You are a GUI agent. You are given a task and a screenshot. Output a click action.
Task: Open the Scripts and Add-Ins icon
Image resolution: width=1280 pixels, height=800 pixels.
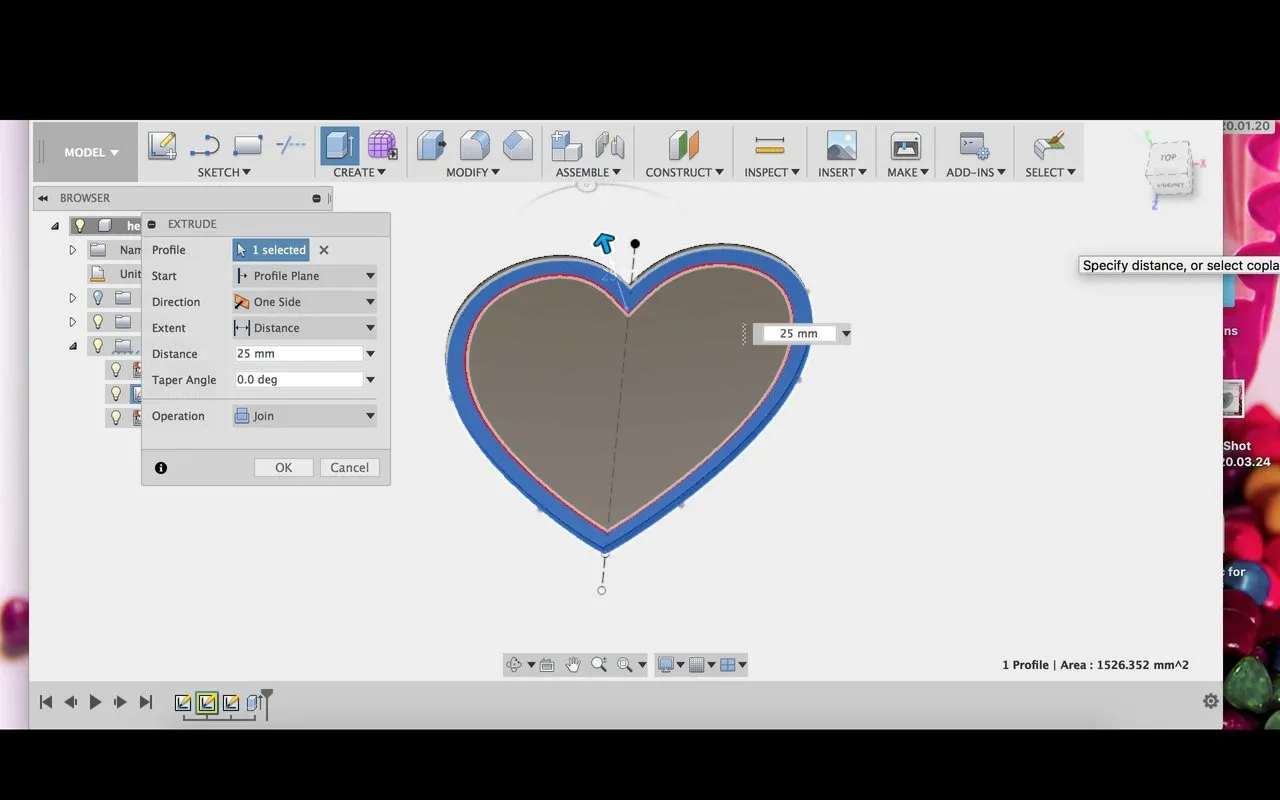(x=974, y=146)
